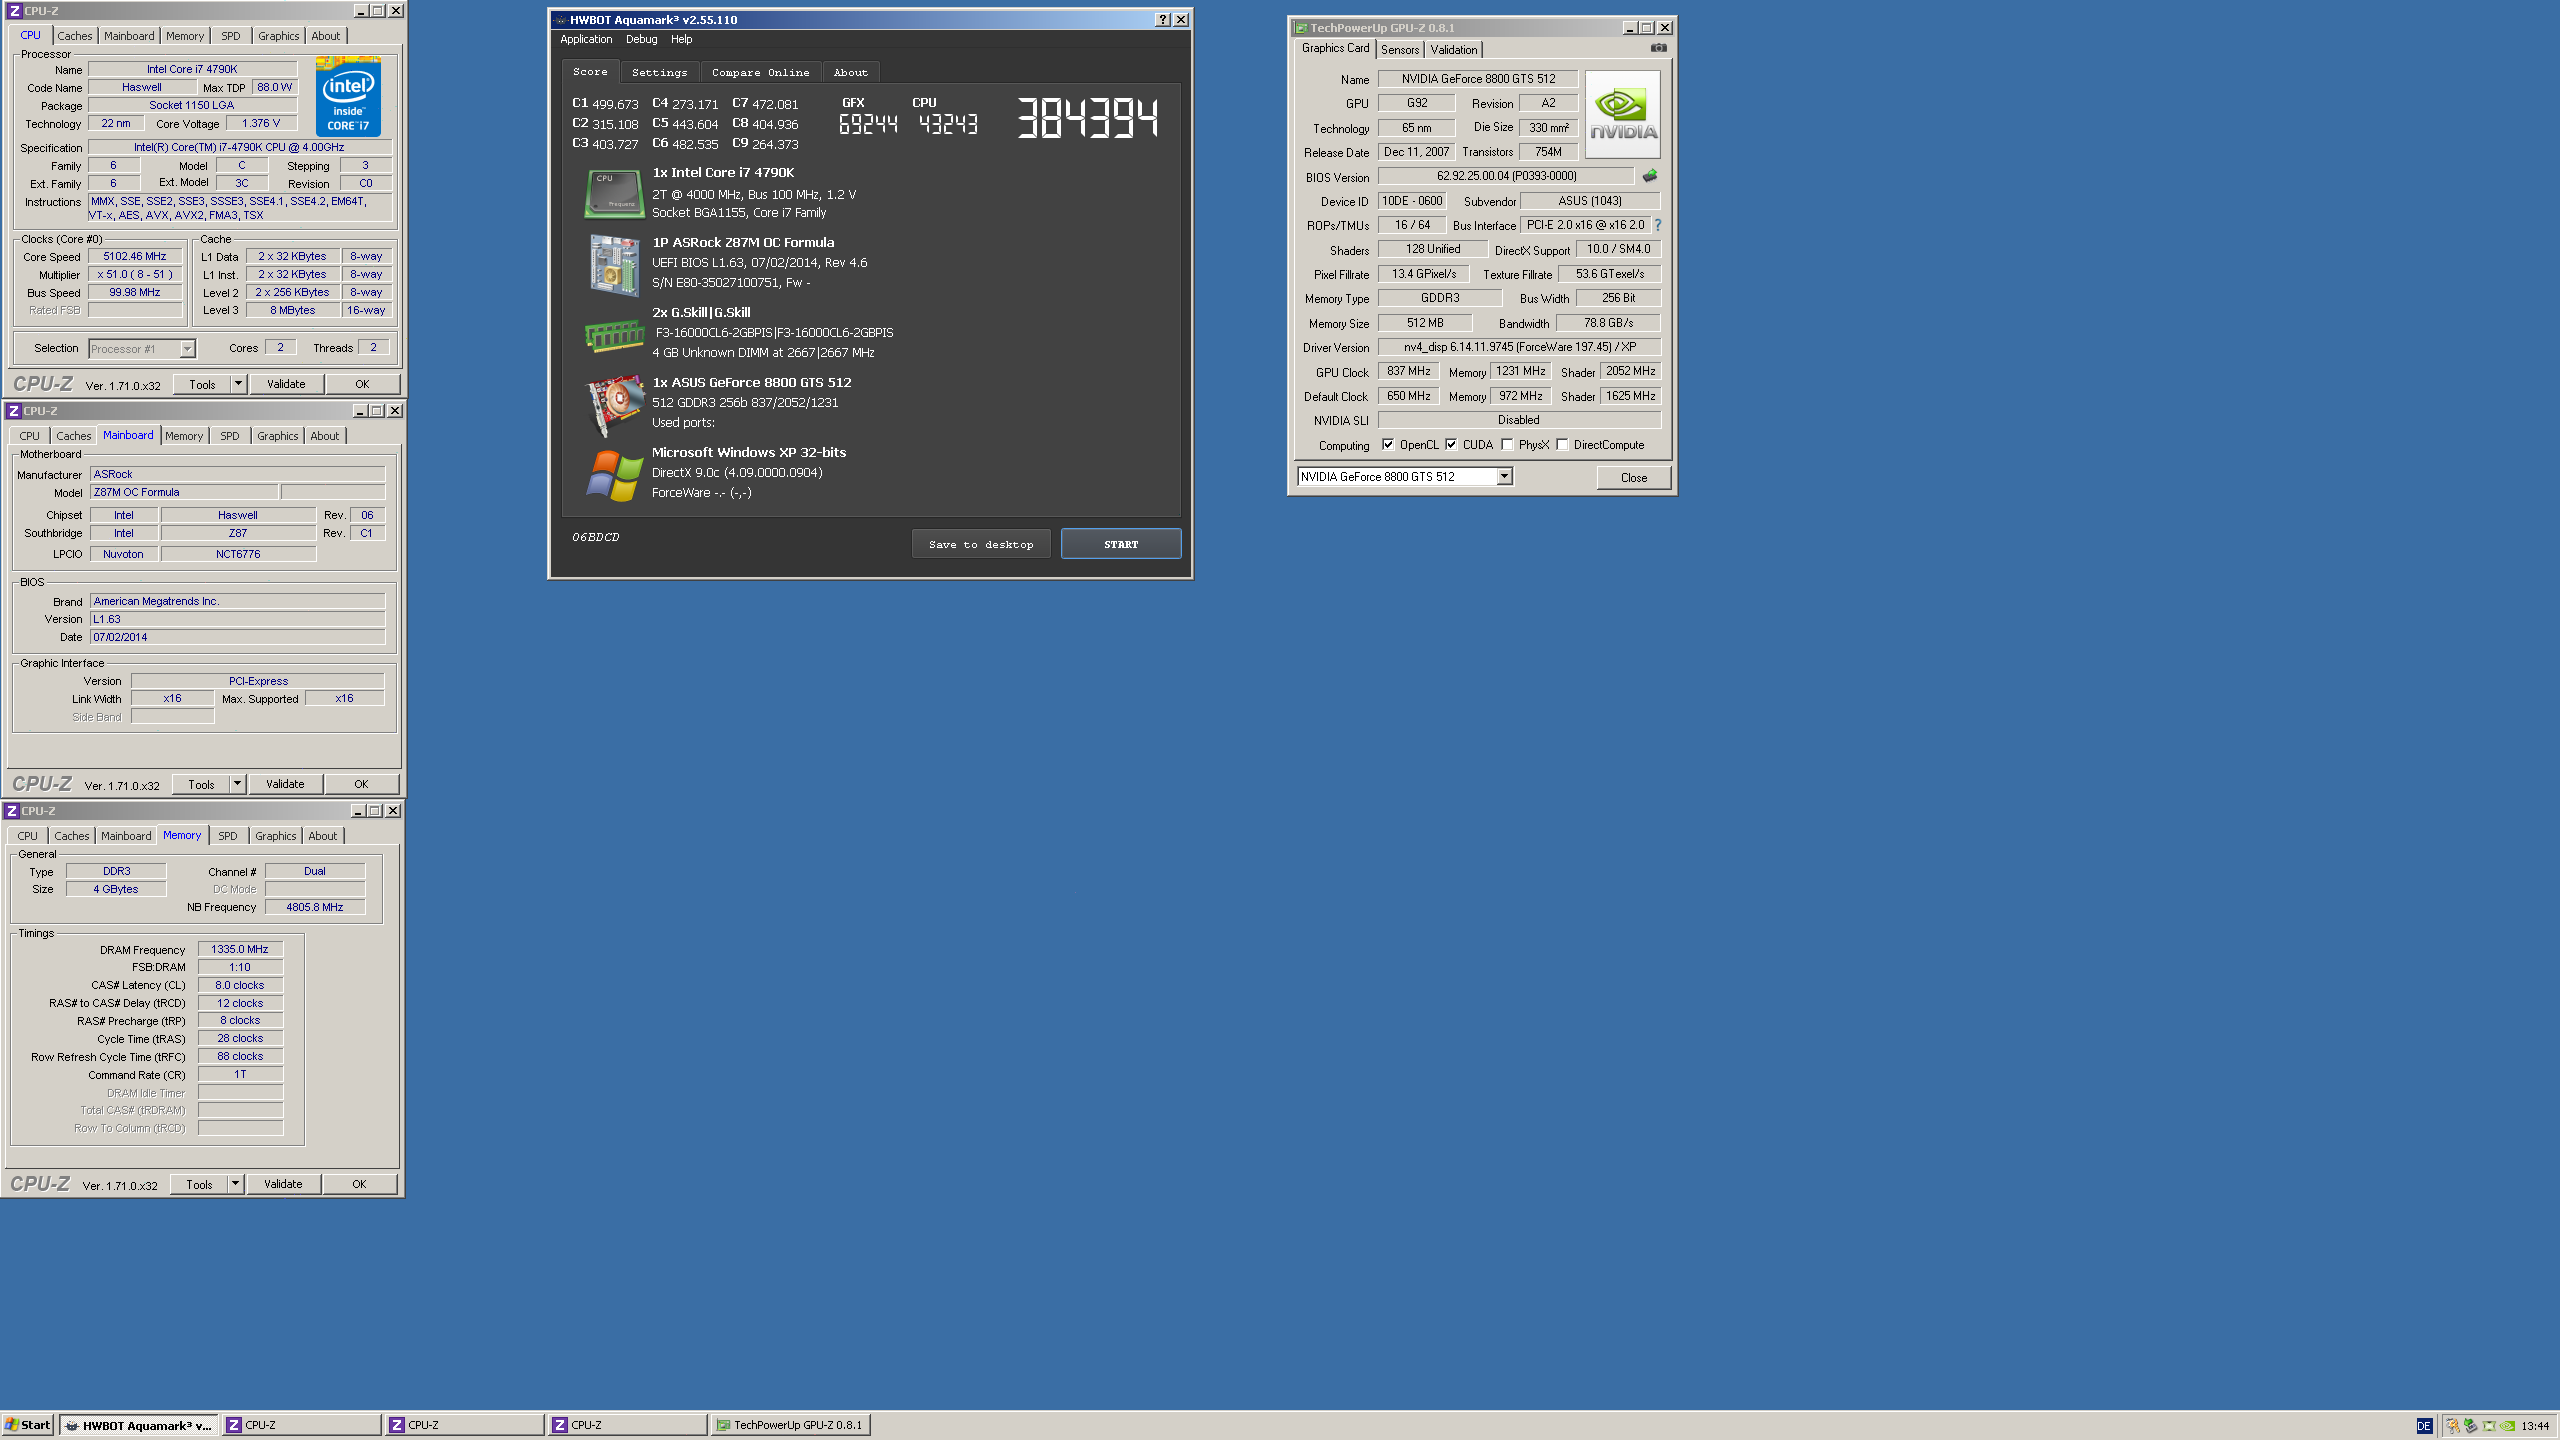Click the RAM module icon in Aquamark
Viewport: 2560px width, 1440px height.
tap(614, 336)
